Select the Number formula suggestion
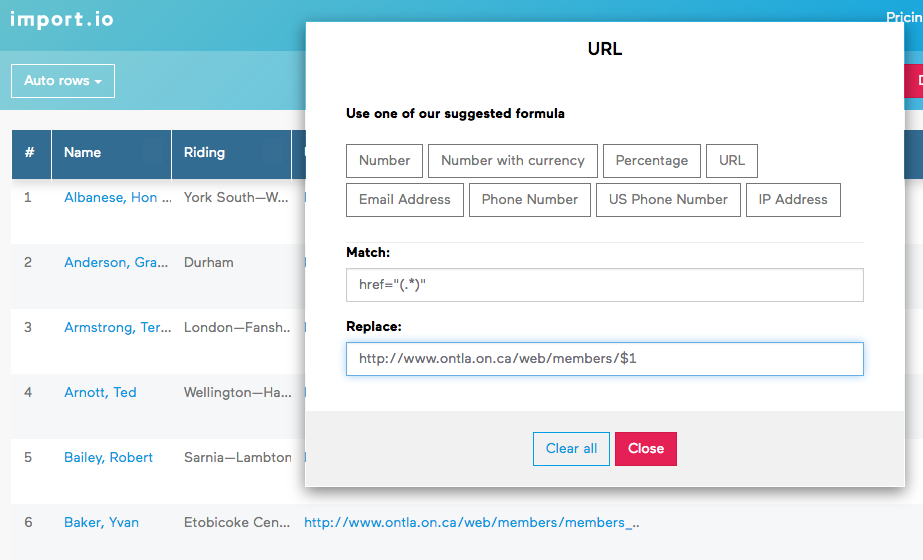Image resolution: width=923 pixels, height=560 pixels. point(384,161)
